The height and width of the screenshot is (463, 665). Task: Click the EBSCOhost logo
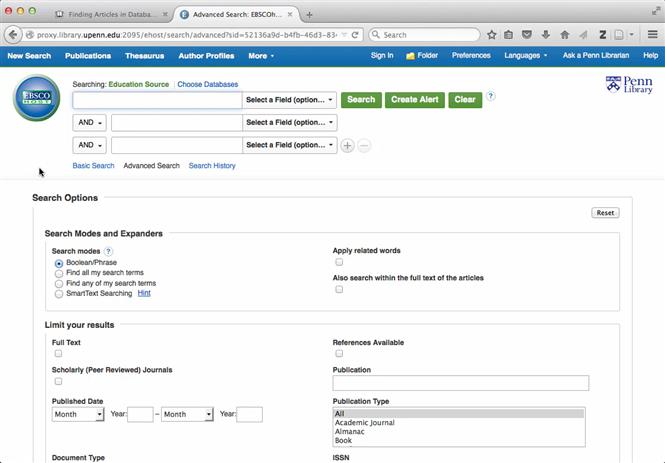coord(36,98)
